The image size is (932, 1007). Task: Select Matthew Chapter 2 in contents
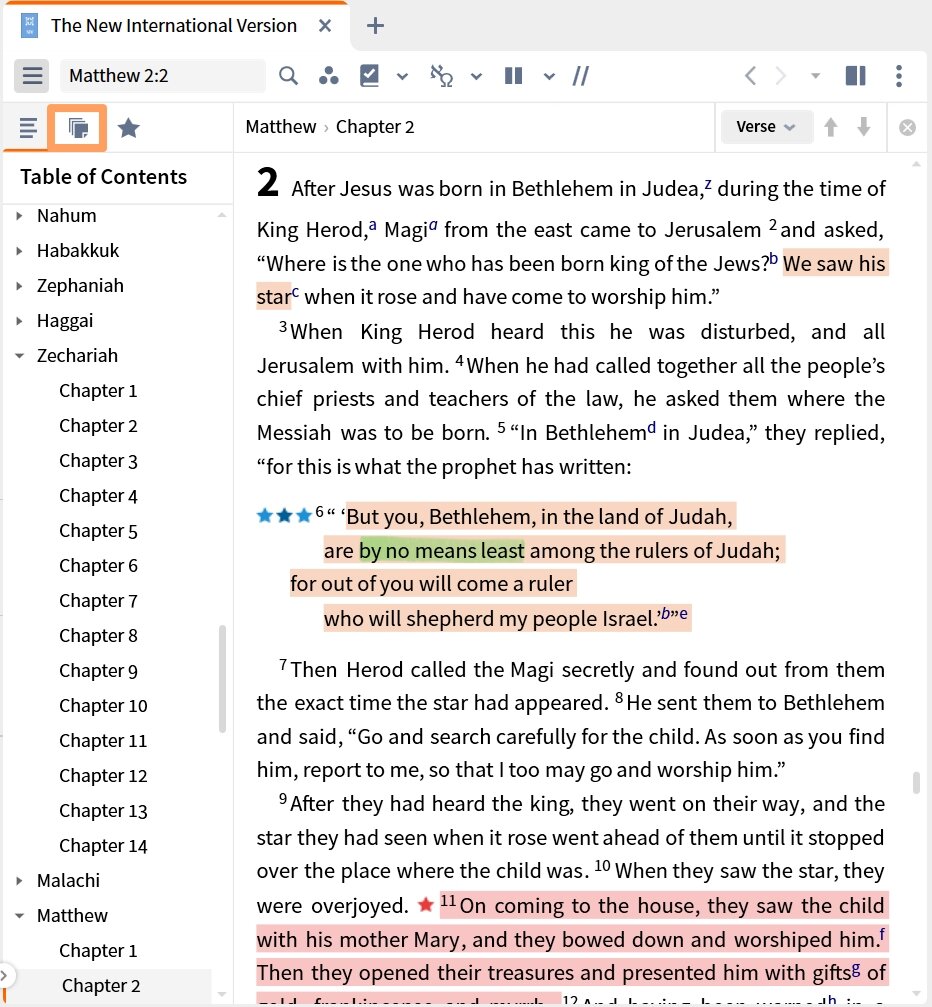[x=101, y=986]
